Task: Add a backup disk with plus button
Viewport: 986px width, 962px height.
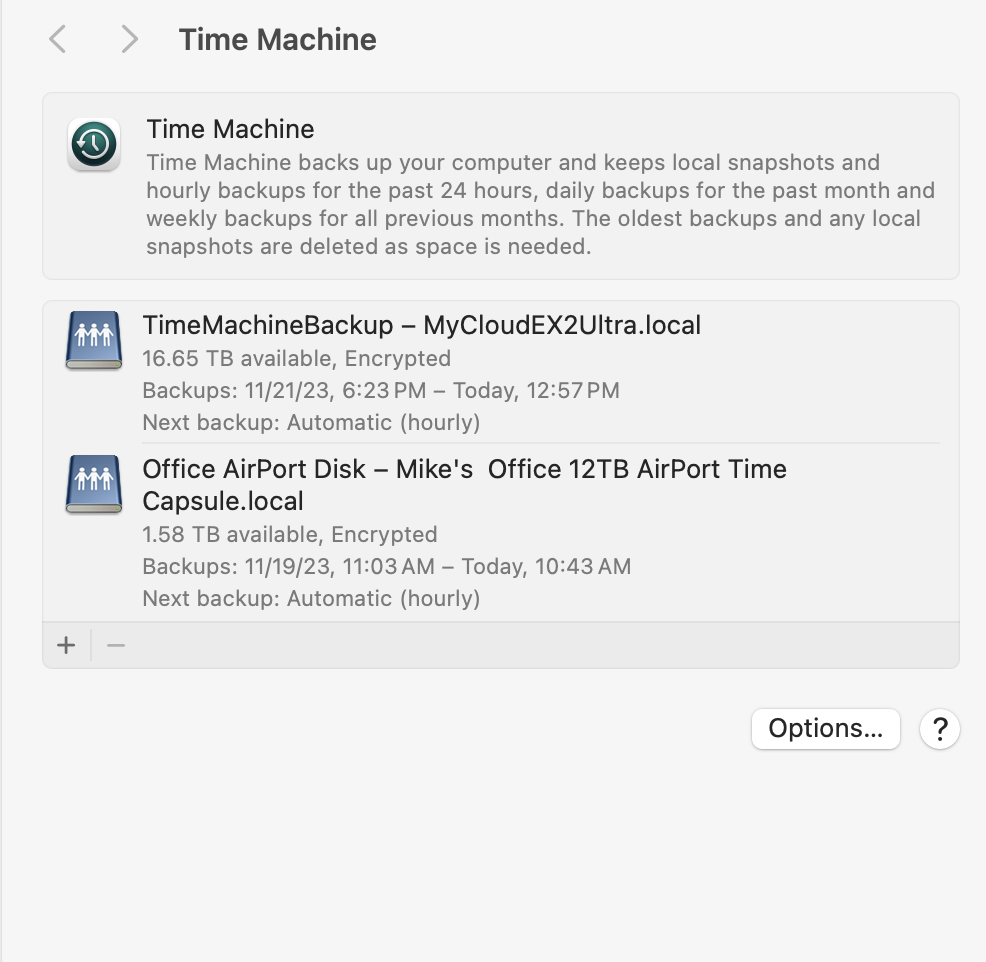Action: [66, 645]
